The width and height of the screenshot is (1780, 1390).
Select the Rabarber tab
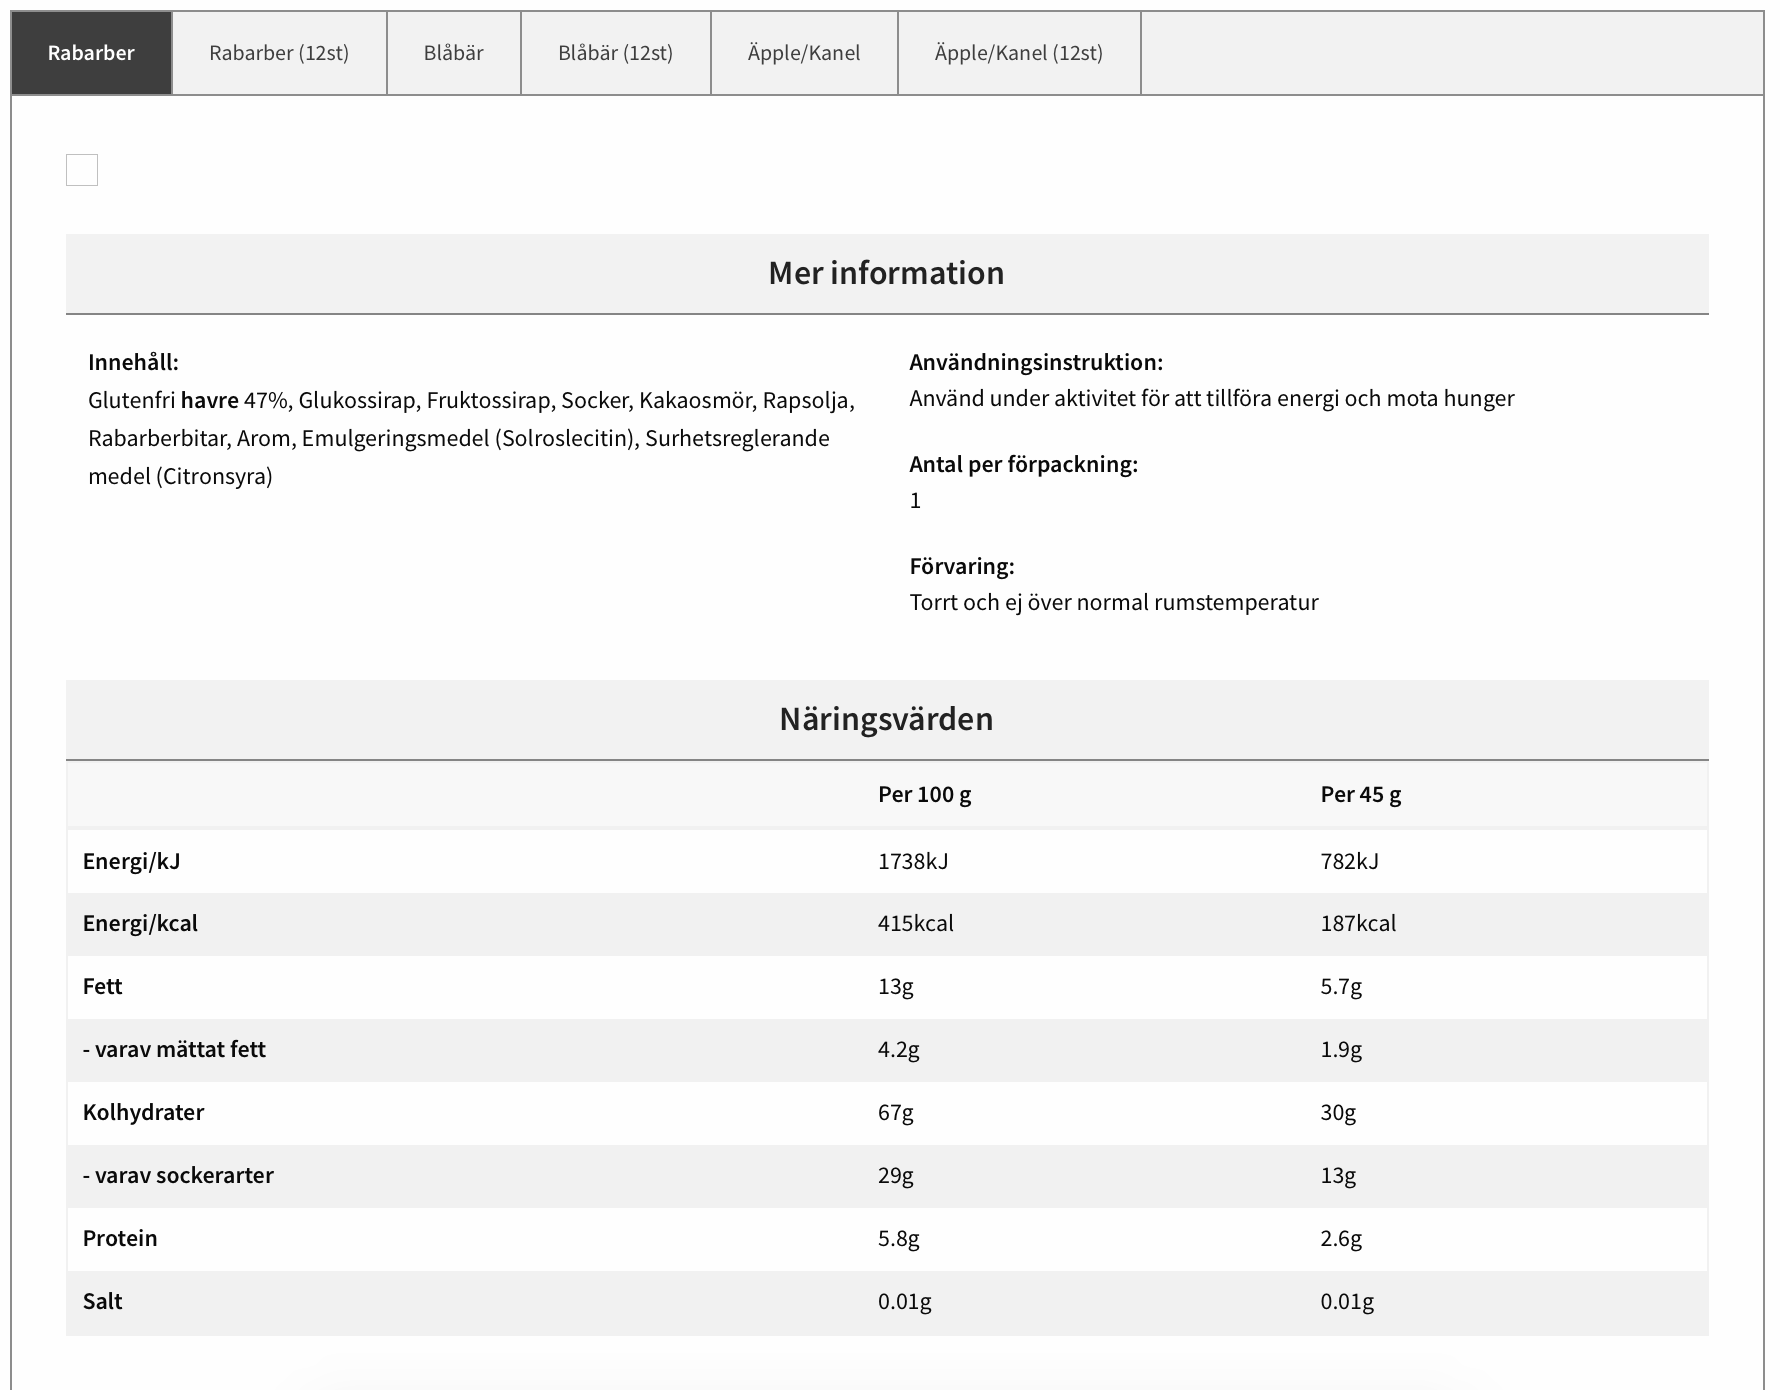tap(91, 53)
